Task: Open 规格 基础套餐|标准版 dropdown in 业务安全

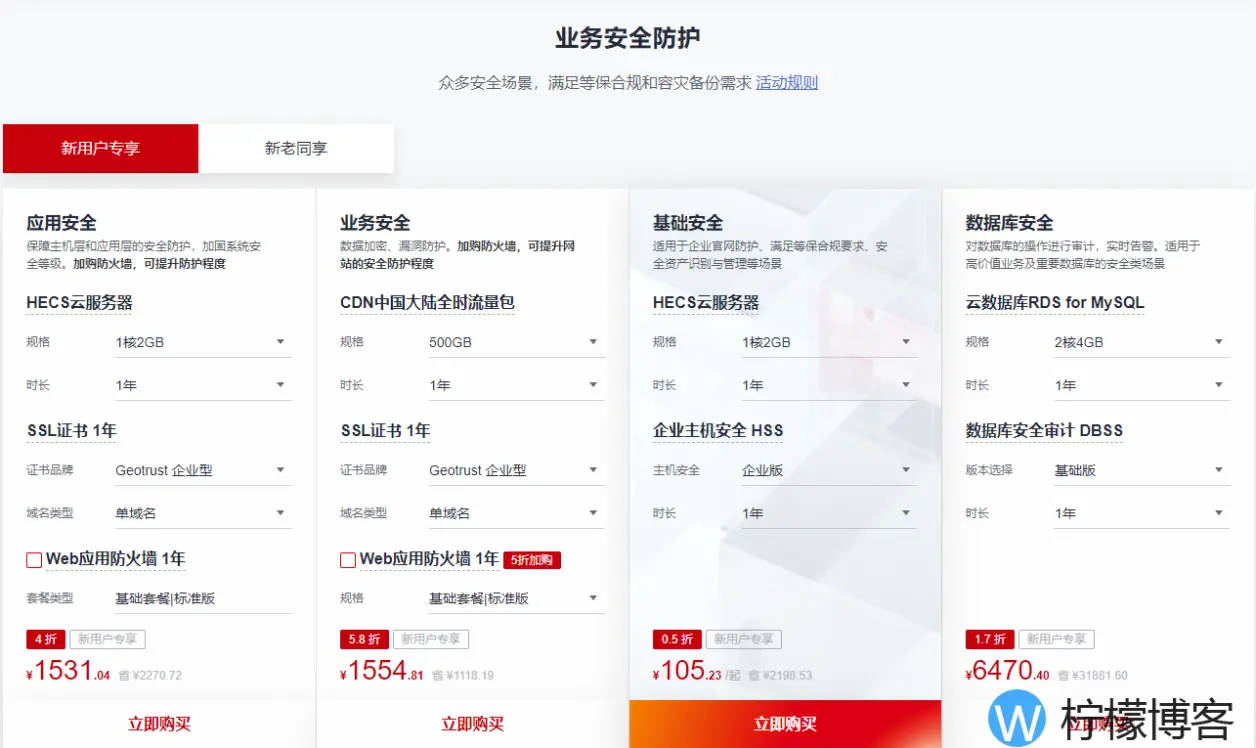Action: coord(517,598)
